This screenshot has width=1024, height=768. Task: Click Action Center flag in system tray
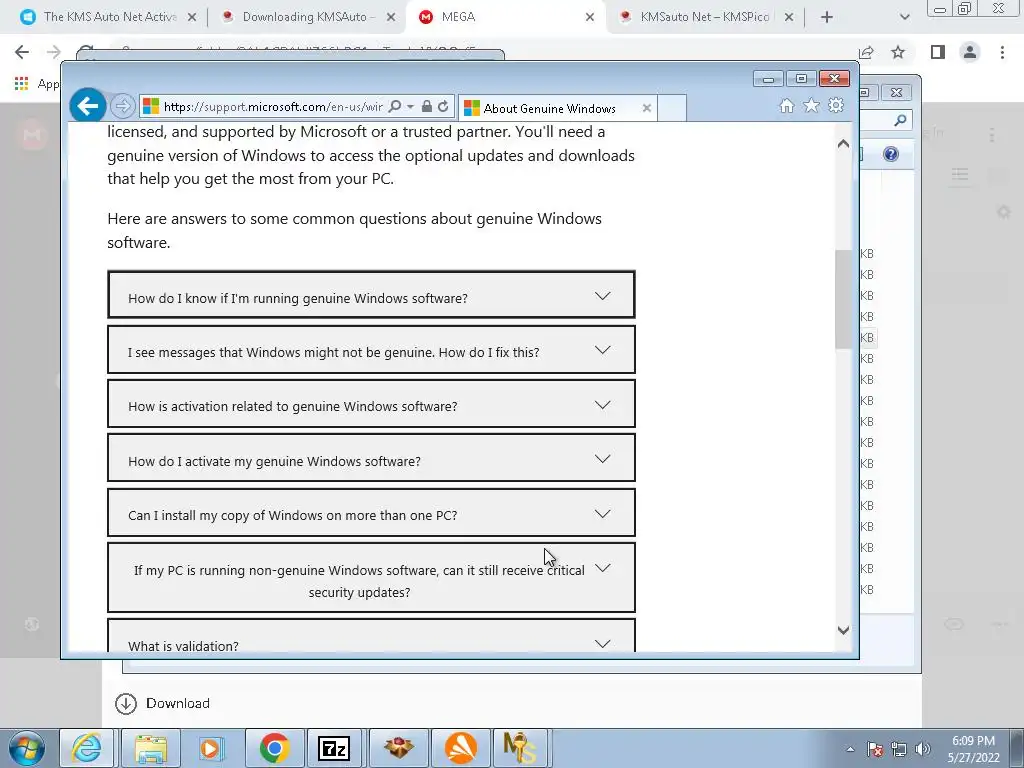(x=875, y=749)
